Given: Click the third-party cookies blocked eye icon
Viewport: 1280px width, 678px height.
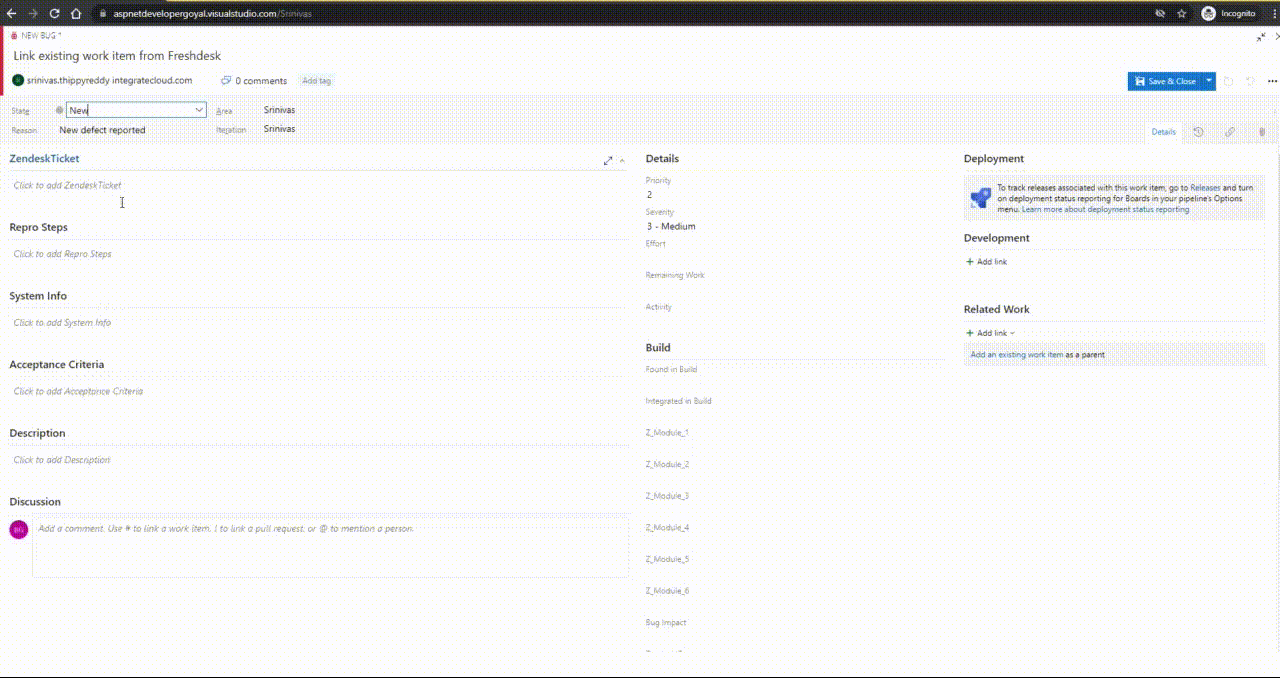Looking at the screenshot, I should [1160, 14].
